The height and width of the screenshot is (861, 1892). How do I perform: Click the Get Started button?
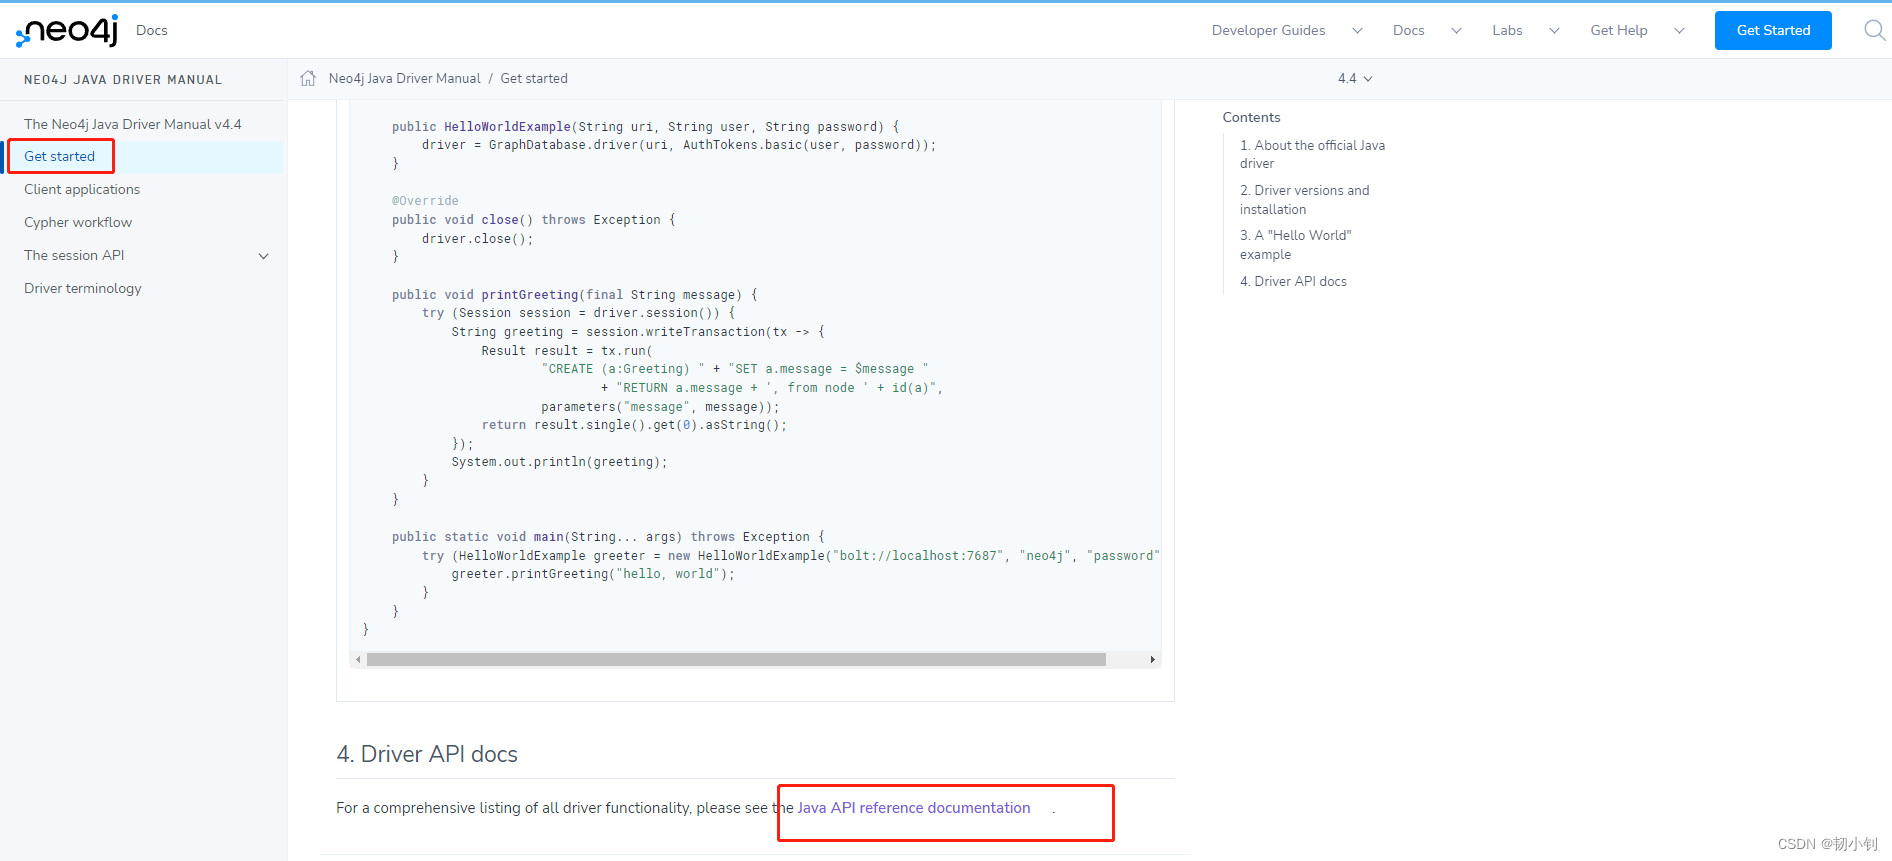[x=1773, y=30]
